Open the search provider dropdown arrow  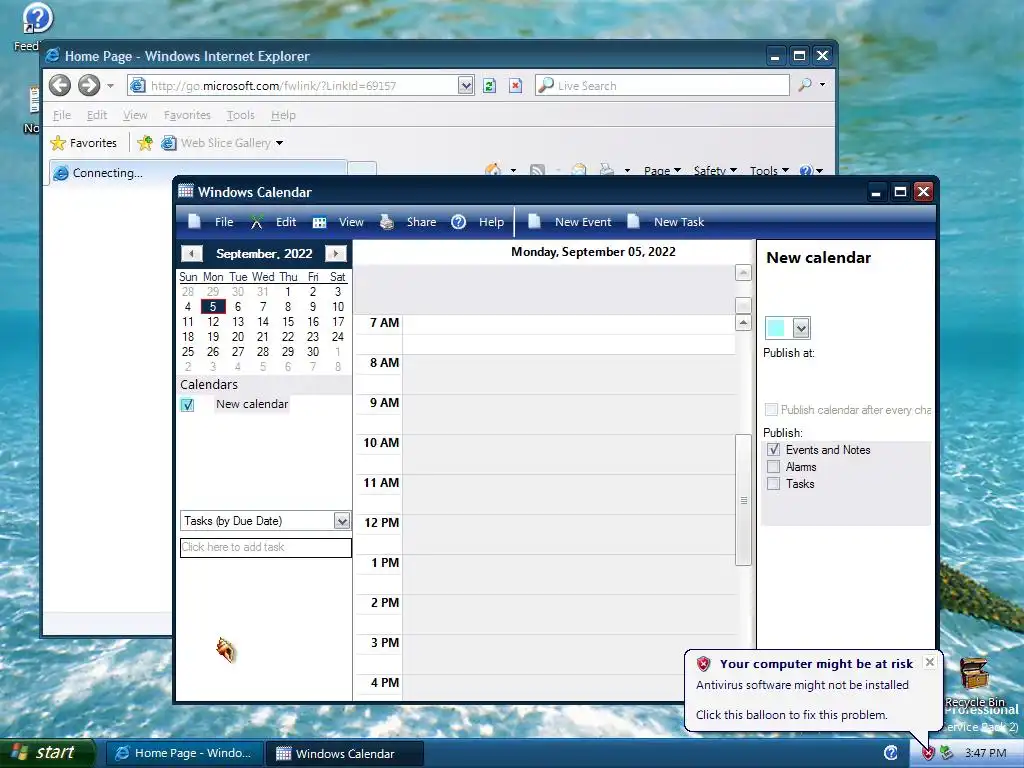(822, 85)
